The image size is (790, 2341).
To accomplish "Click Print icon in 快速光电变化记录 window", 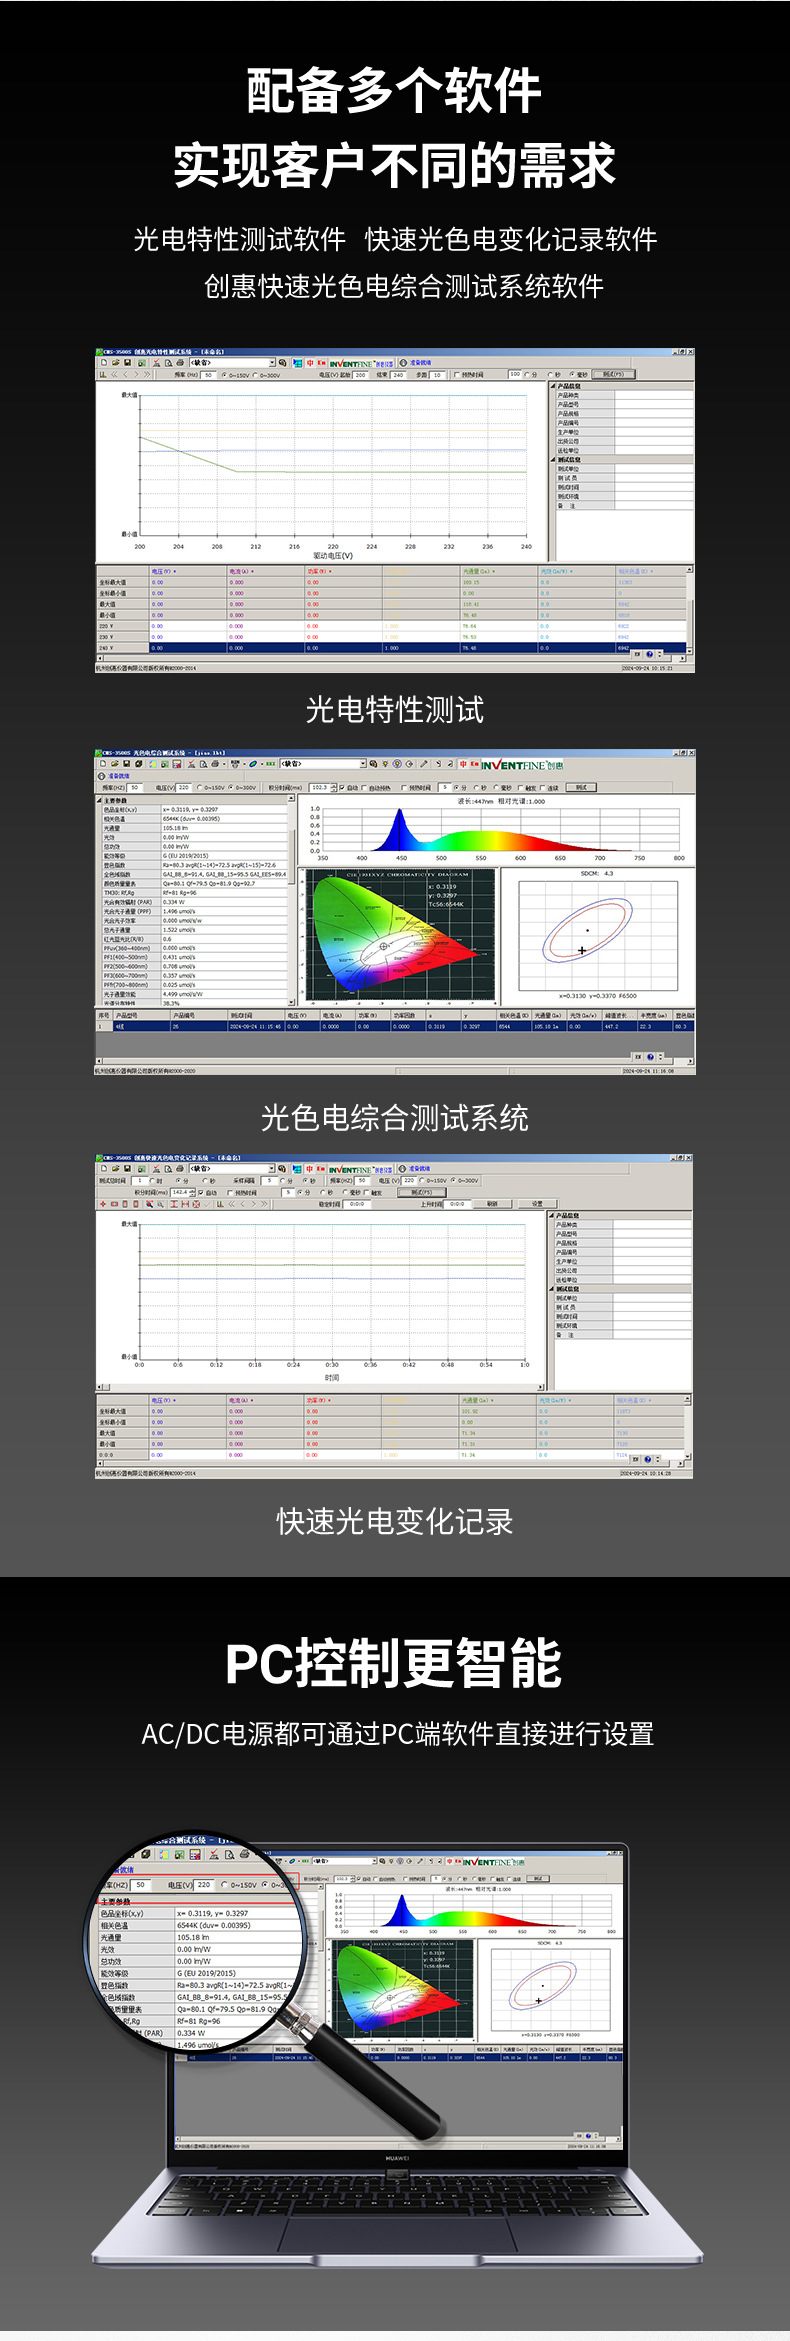I will click(180, 1168).
